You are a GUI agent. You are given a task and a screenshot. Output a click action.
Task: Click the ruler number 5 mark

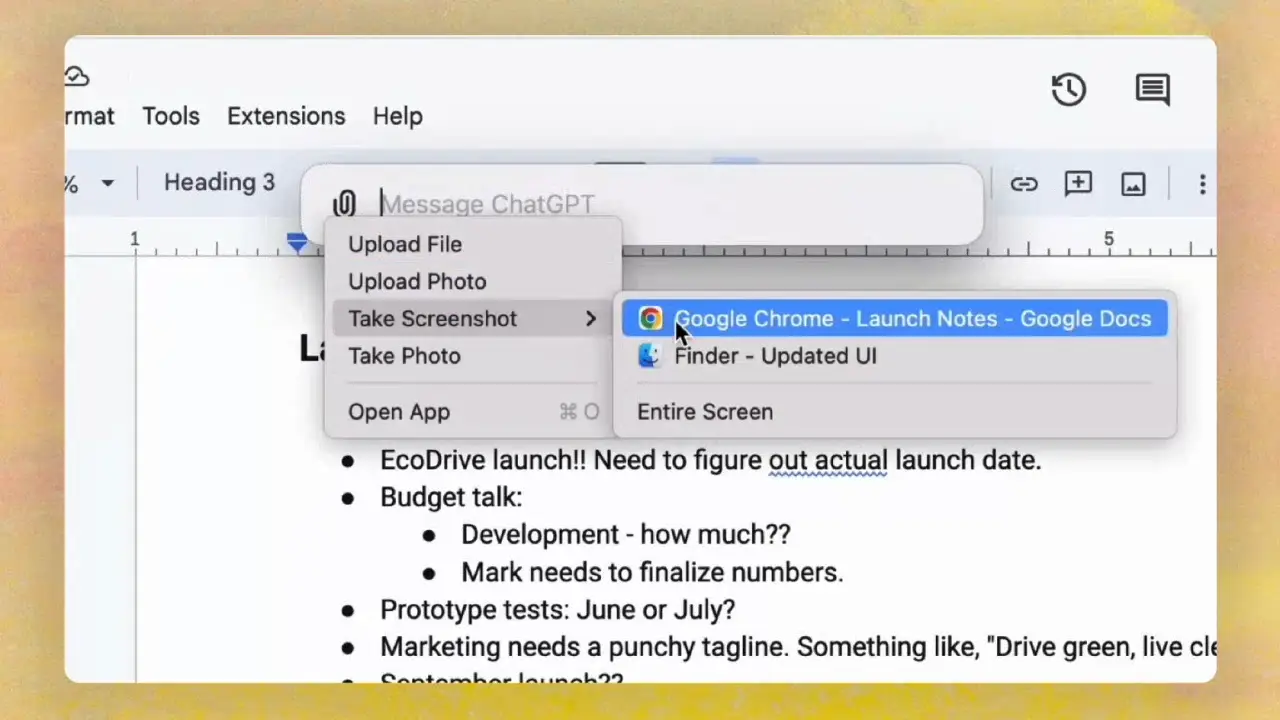pos(1108,239)
